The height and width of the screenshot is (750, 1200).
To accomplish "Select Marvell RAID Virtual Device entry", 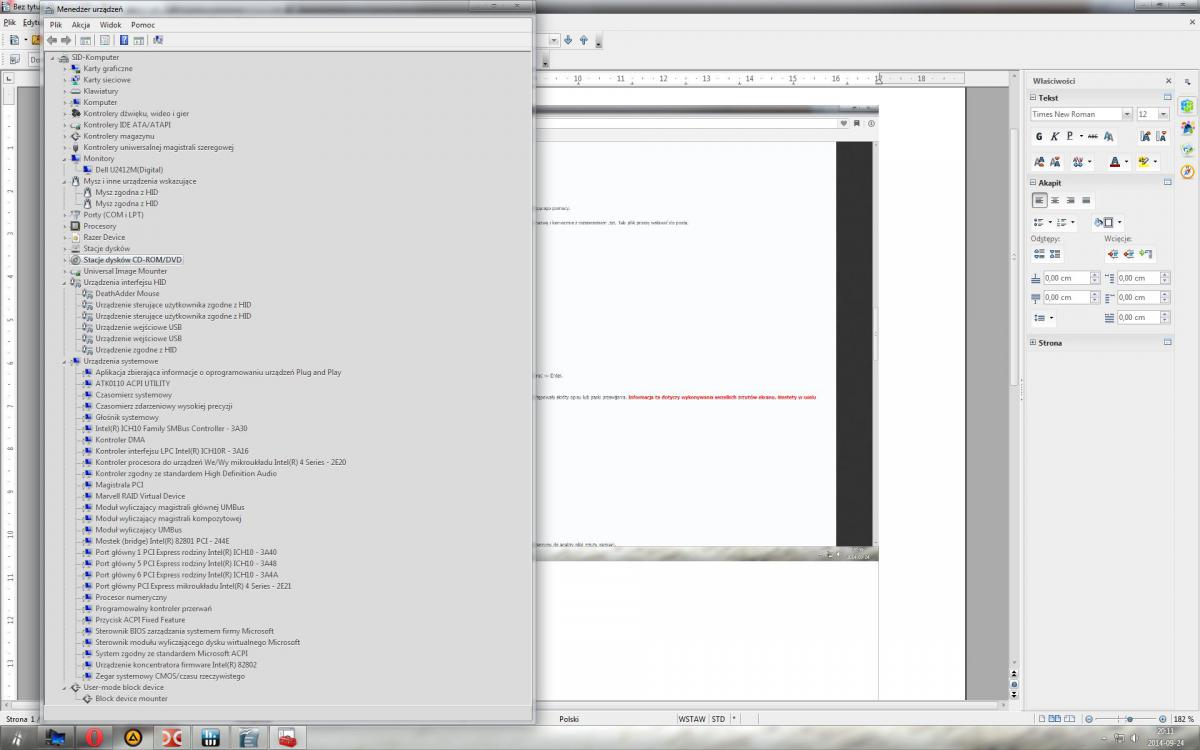I will [140, 496].
